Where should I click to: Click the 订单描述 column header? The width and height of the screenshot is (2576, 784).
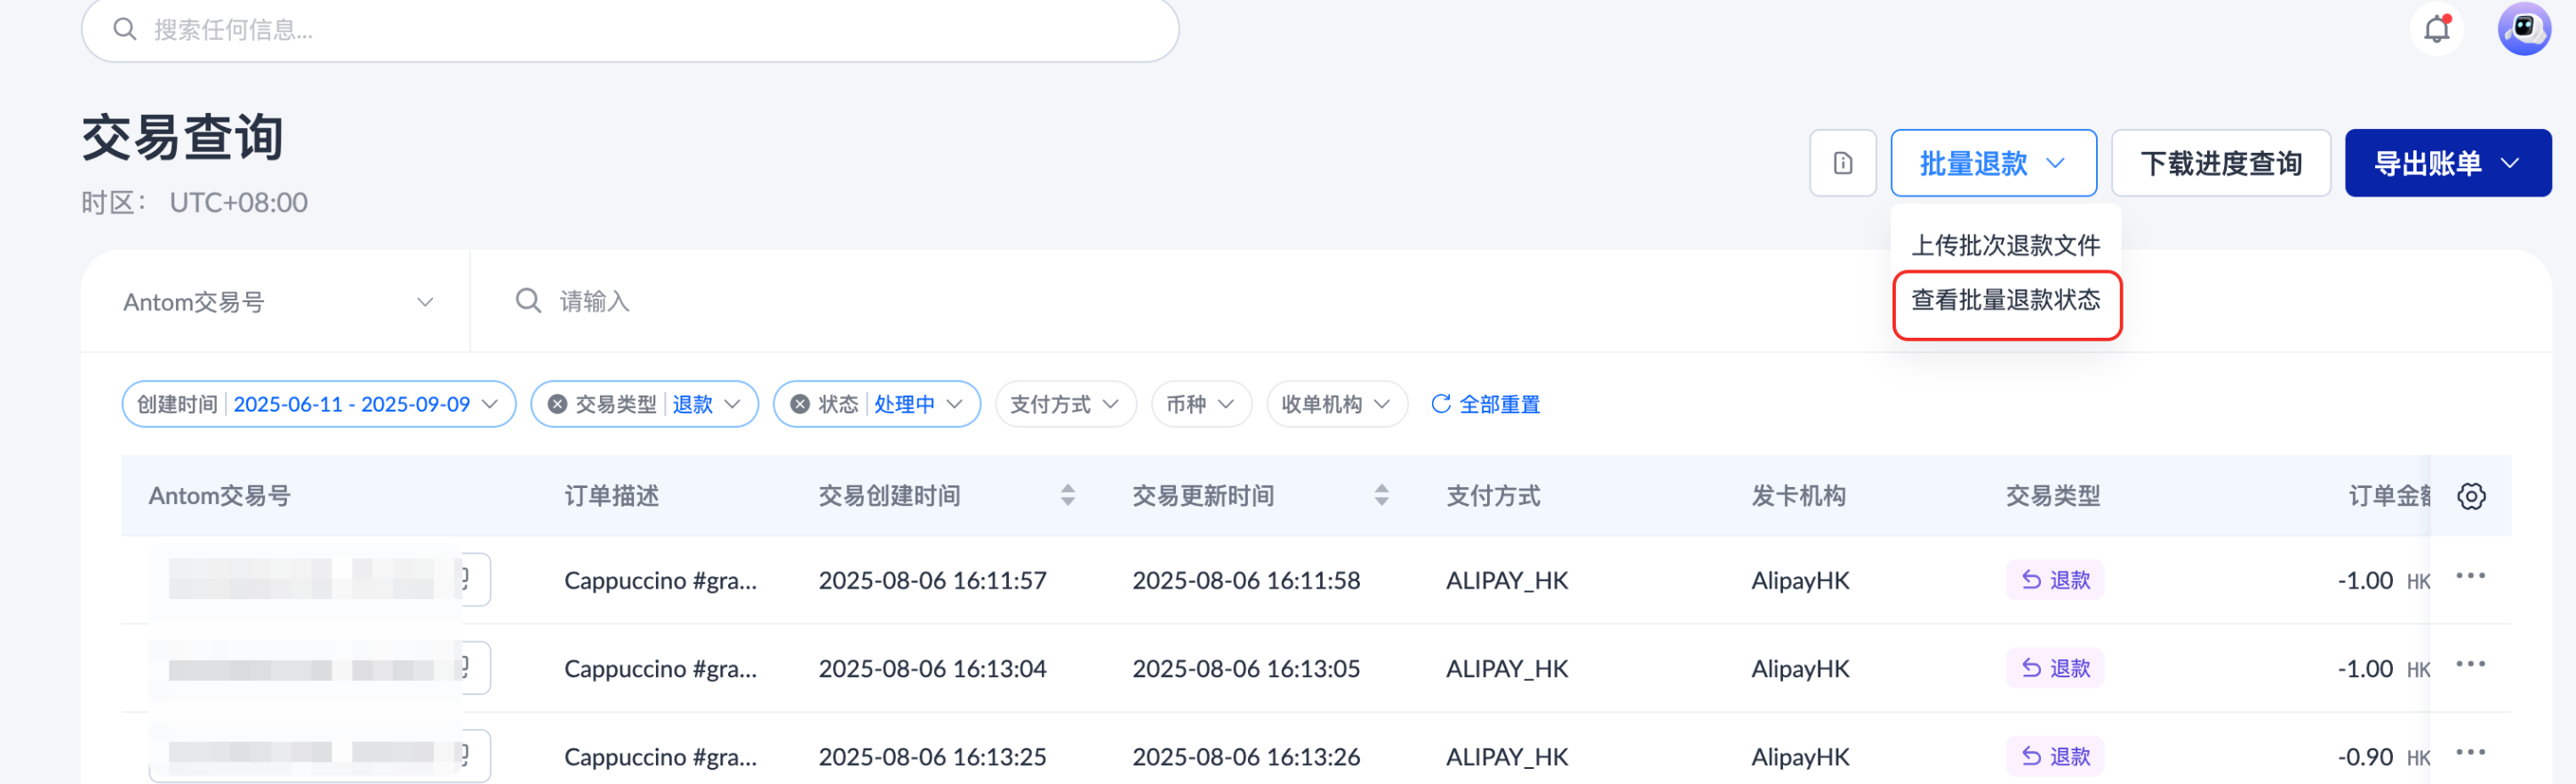611,495
